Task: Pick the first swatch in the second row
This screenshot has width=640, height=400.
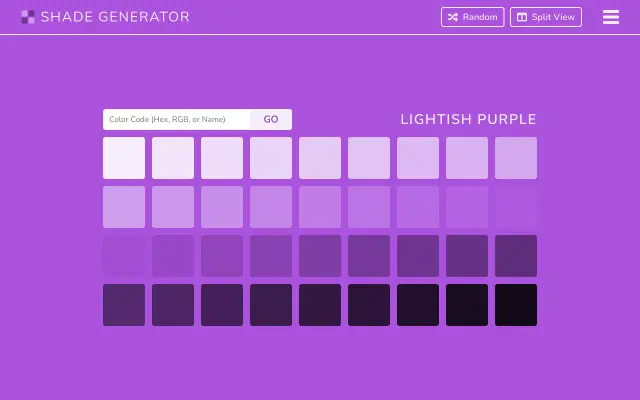Action: click(x=124, y=207)
